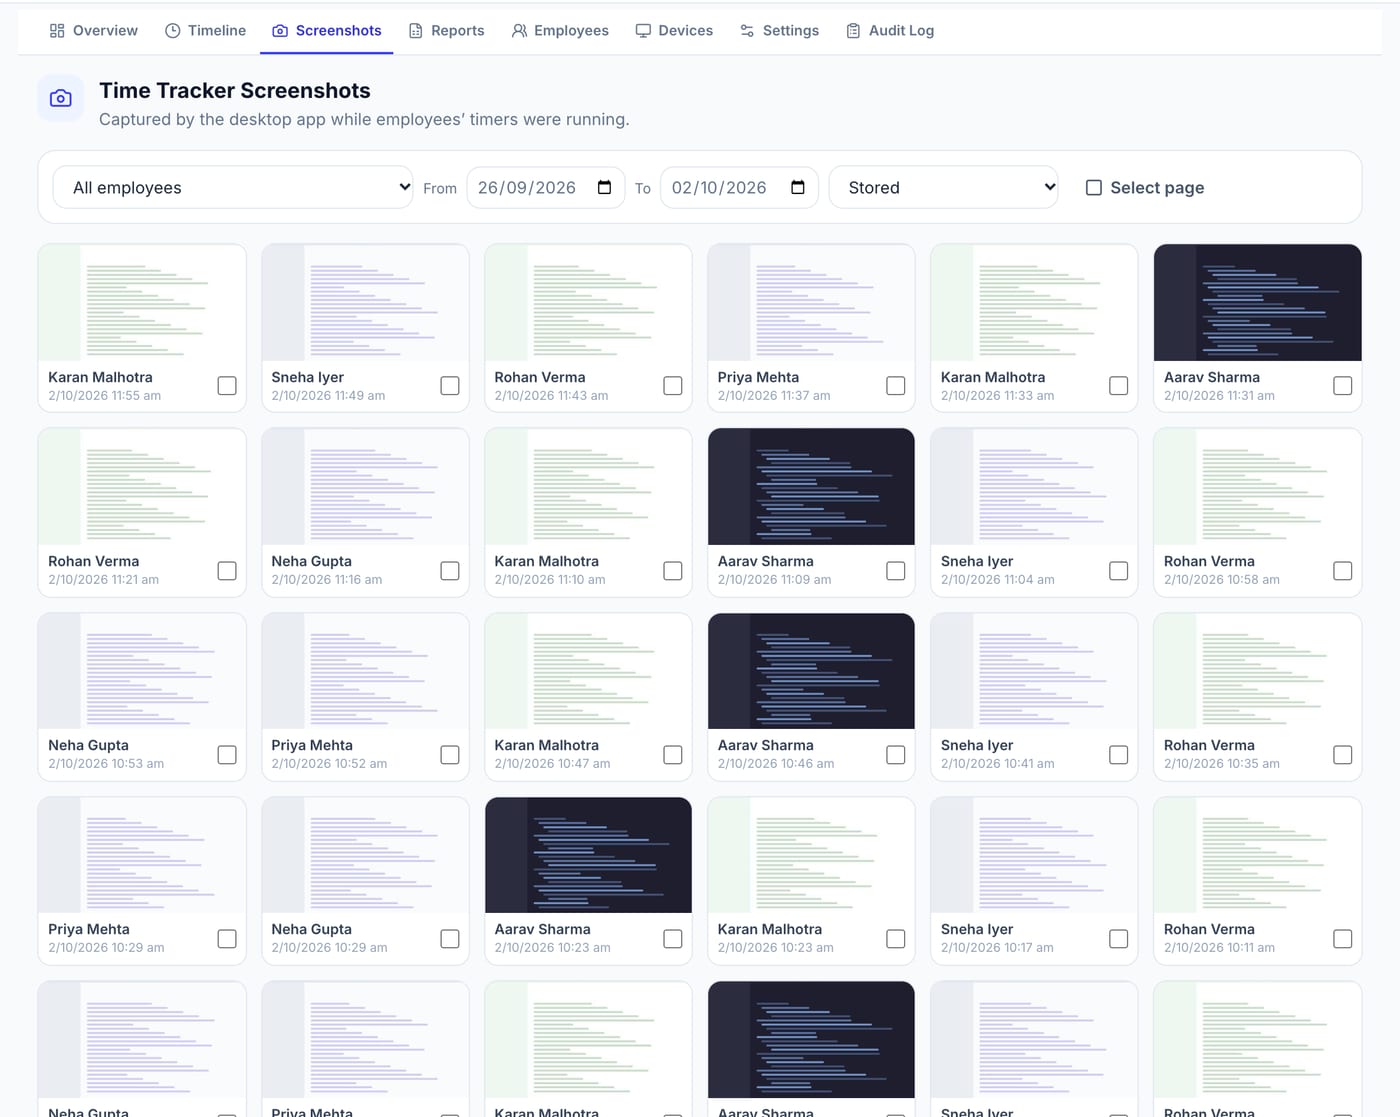The image size is (1400, 1117).
Task: Tick Rohan Verma 10:11 am screenshot checkbox
Action: click(1343, 938)
